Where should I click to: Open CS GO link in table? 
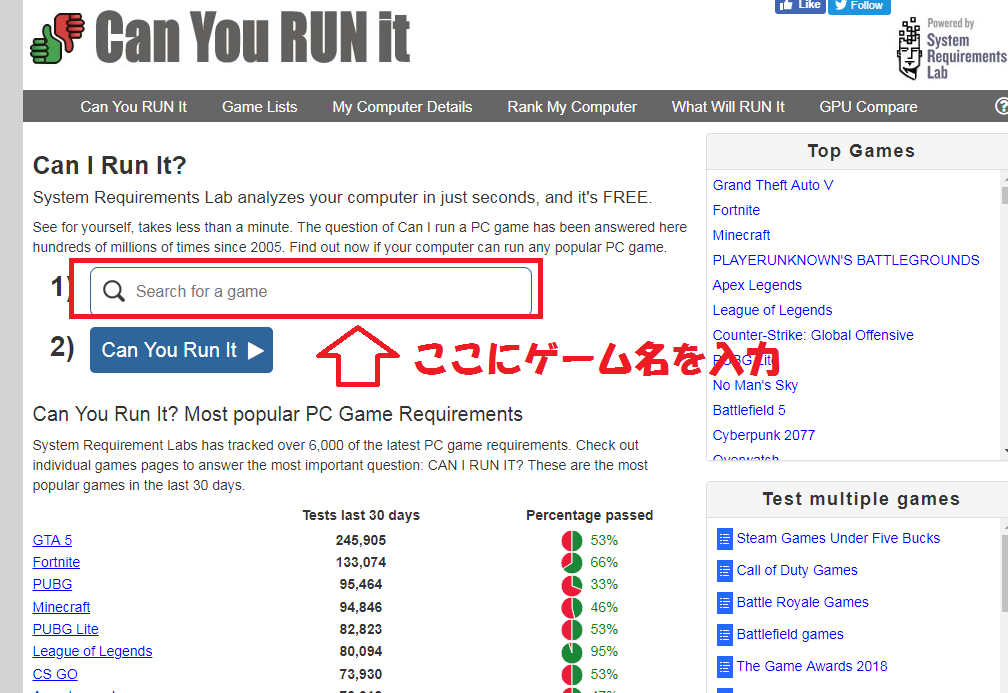click(55, 674)
